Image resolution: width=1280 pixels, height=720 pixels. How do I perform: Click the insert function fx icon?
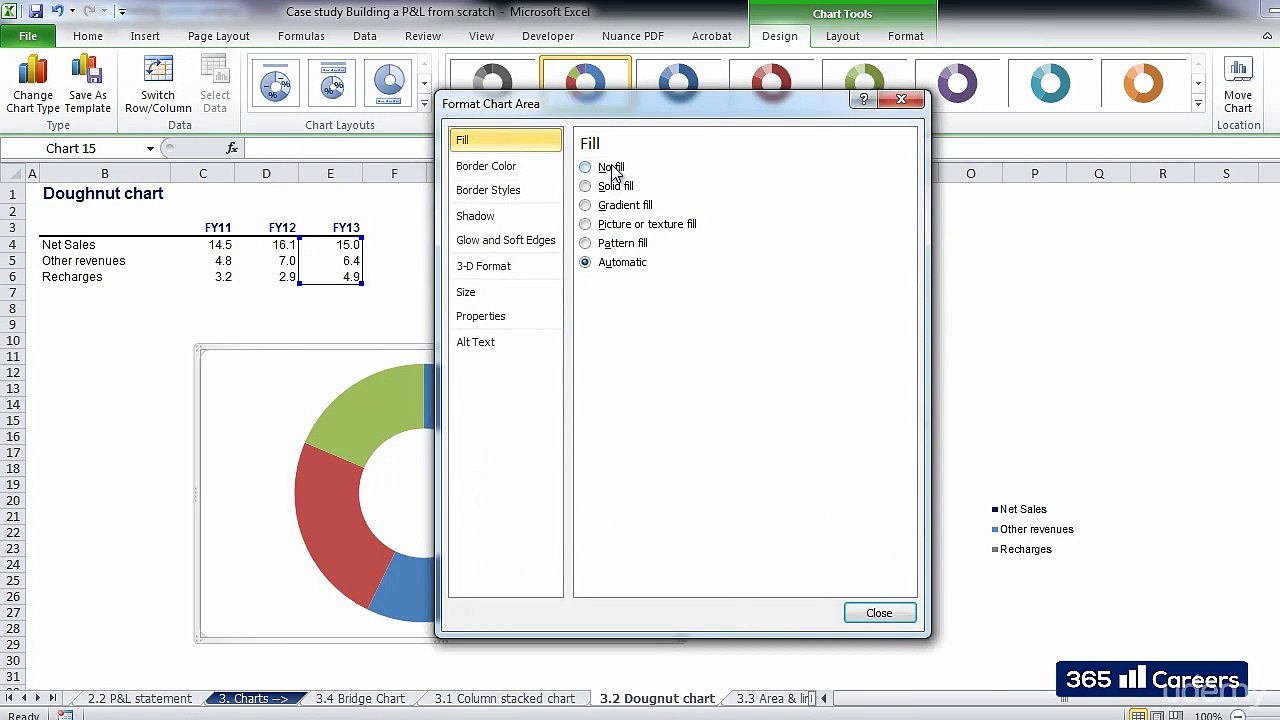(x=232, y=148)
